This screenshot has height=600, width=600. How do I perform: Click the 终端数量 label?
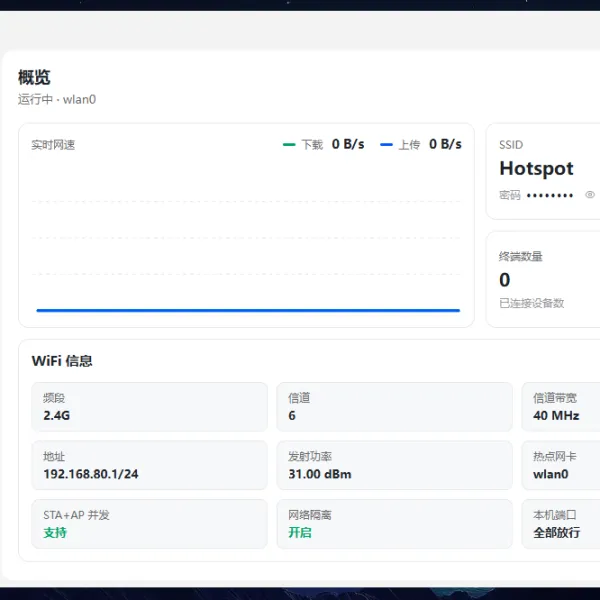(520, 256)
